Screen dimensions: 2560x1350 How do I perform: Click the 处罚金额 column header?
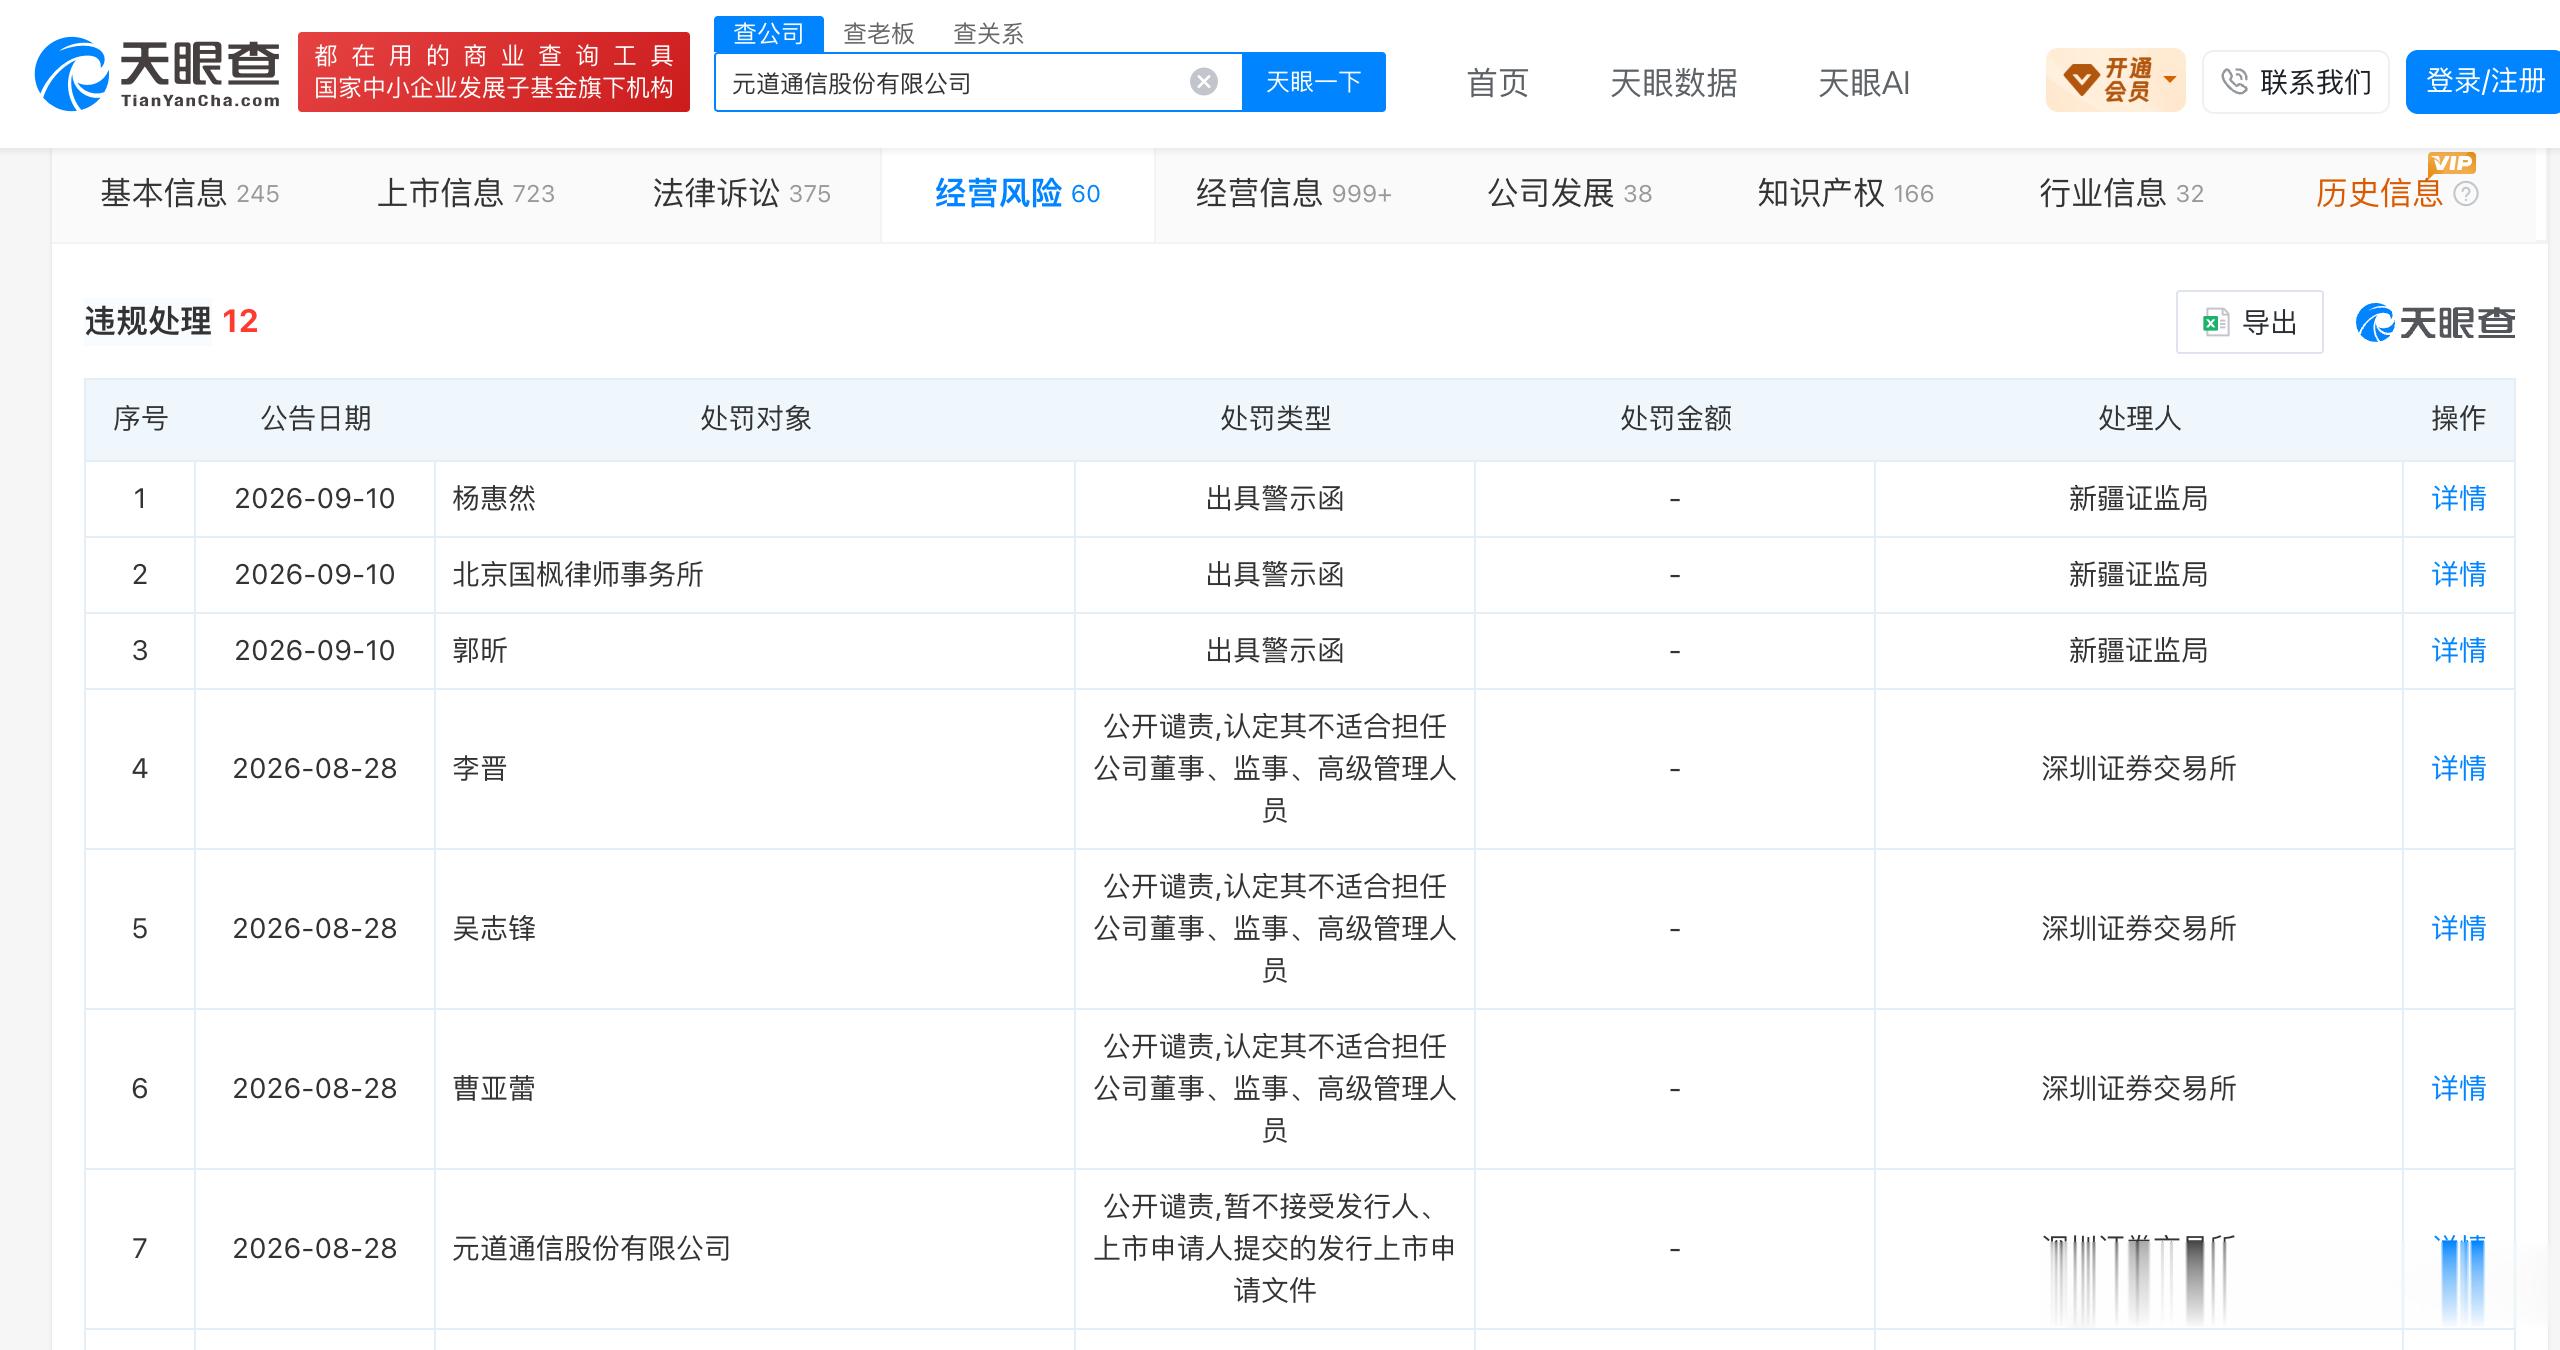[1675, 419]
